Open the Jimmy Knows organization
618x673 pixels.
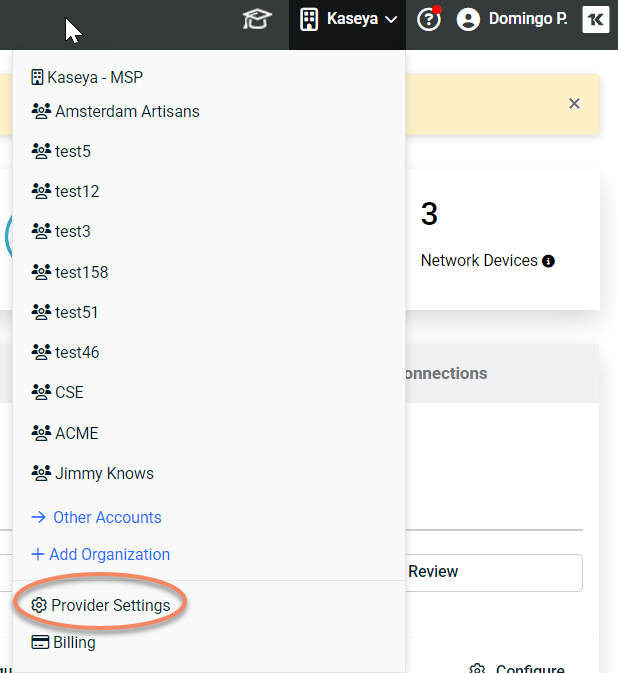coord(92,473)
